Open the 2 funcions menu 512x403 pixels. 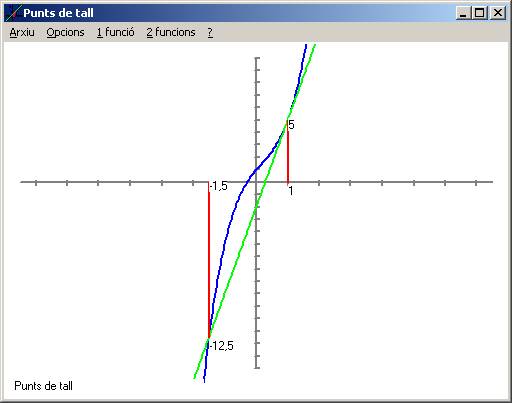pos(171,32)
